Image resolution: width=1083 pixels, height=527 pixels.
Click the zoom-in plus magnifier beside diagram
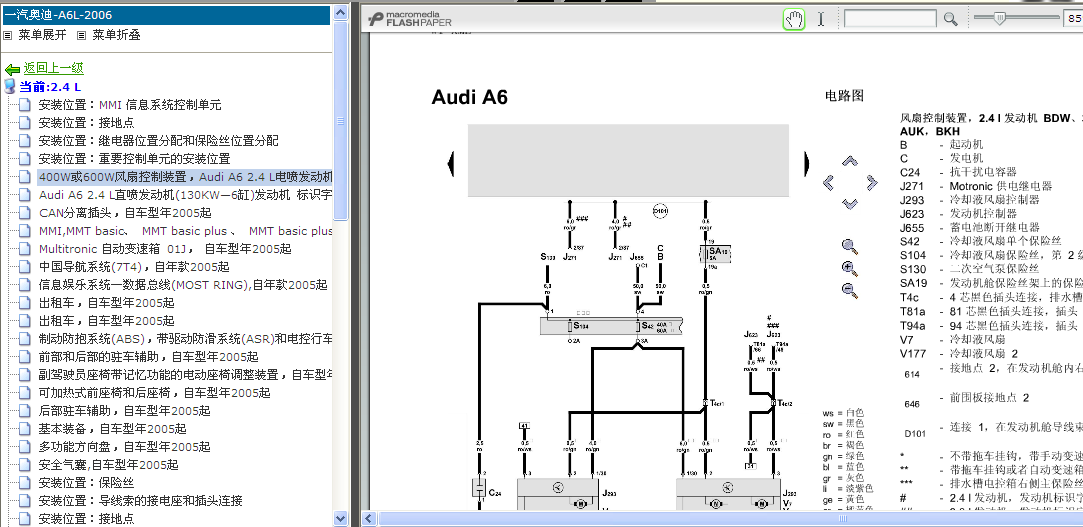point(850,269)
